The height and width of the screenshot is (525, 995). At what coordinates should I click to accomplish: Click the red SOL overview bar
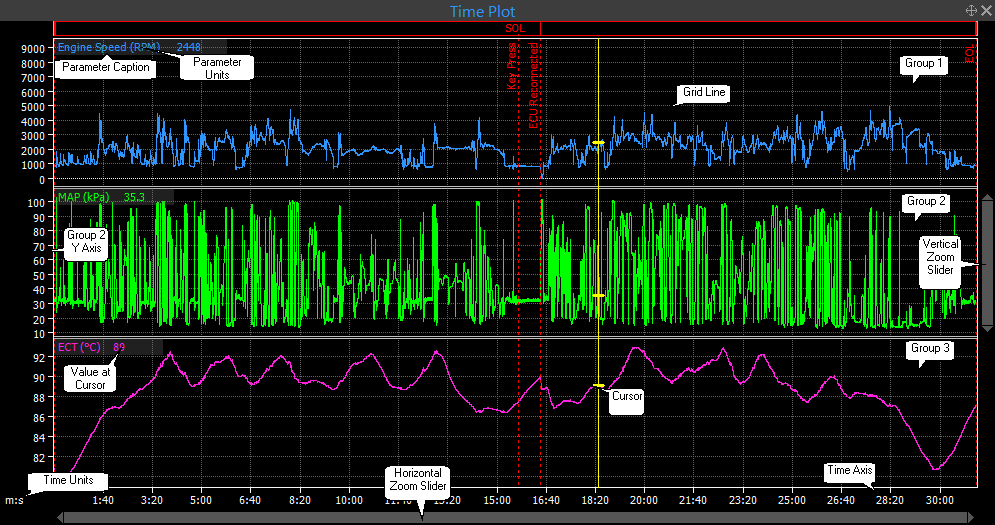point(515,29)
